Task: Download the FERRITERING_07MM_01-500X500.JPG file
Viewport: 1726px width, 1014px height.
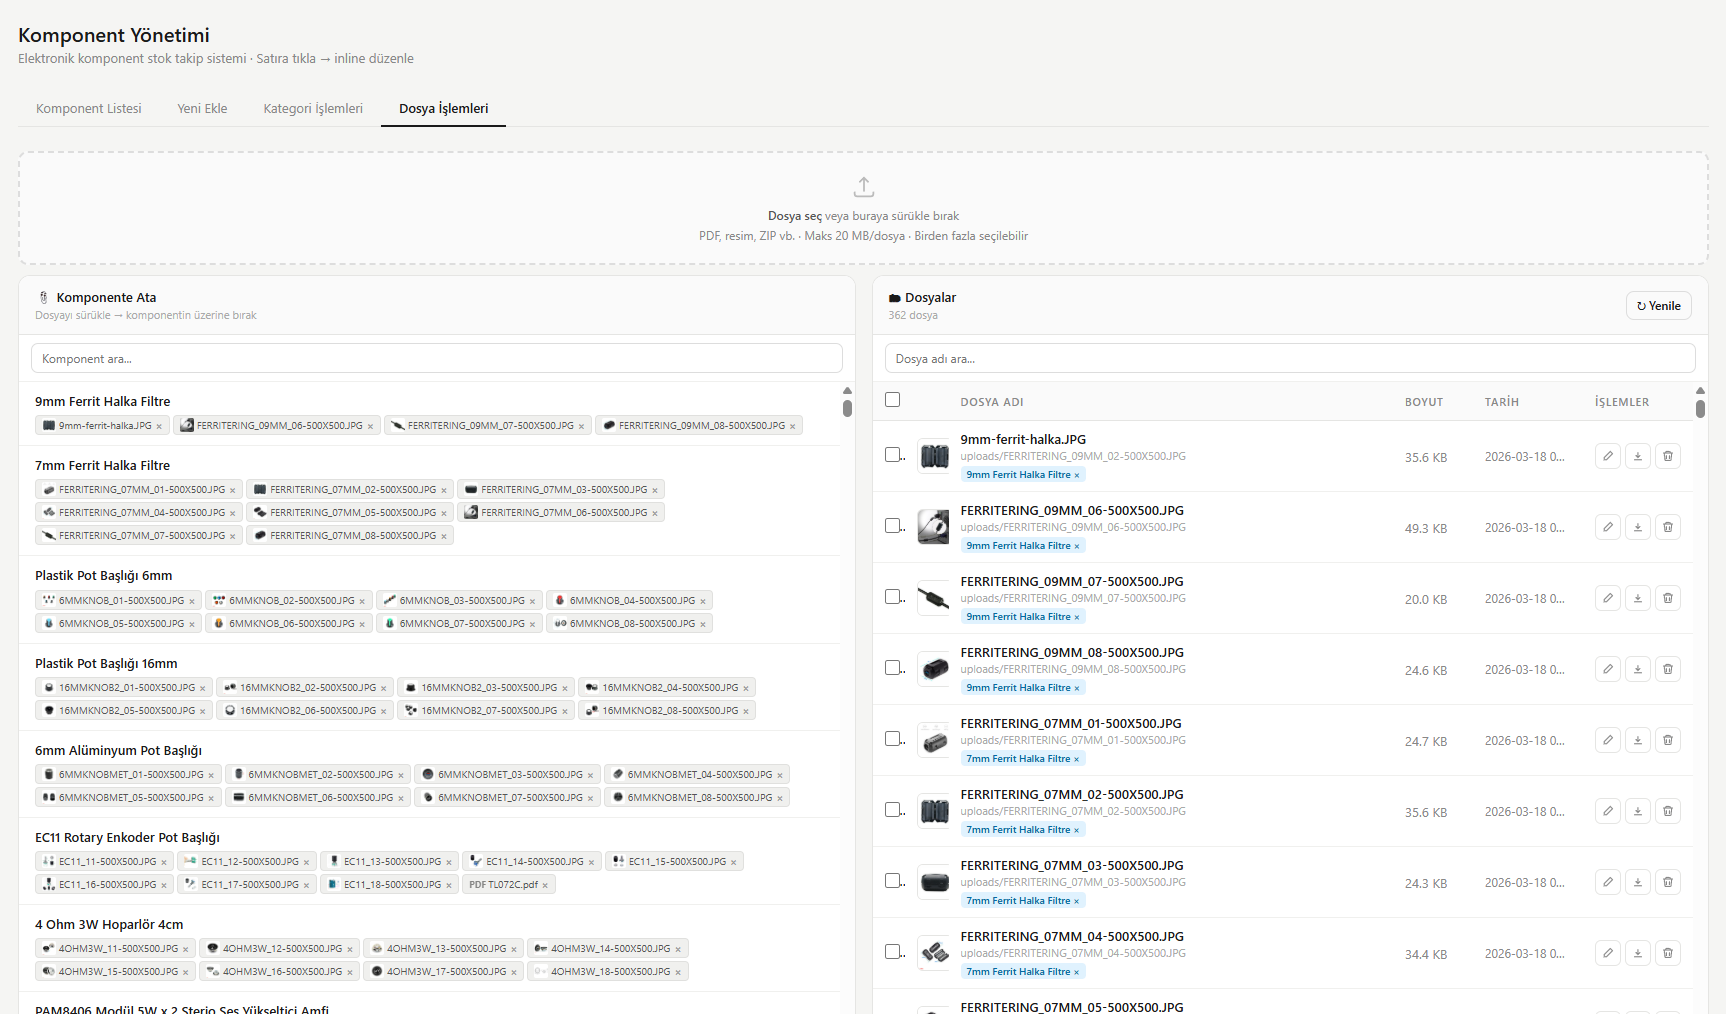Action: point(1637,741)
